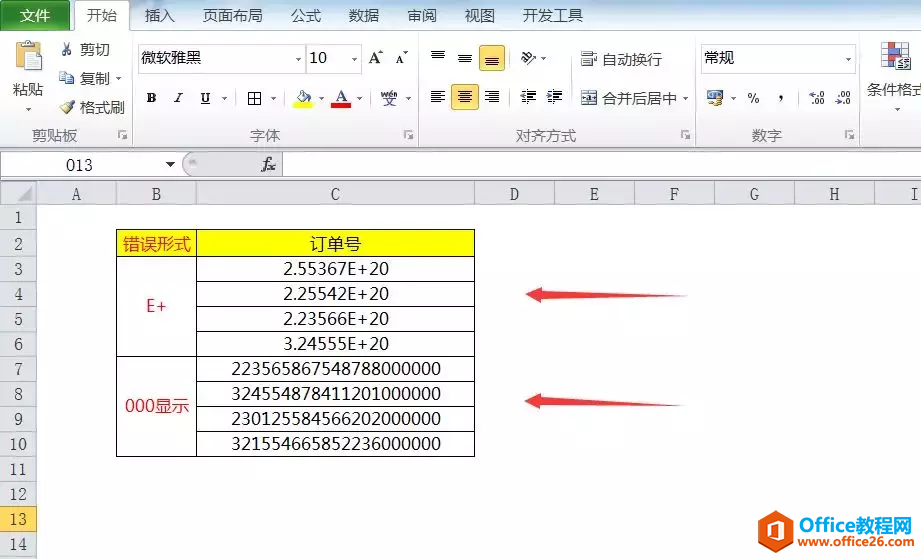921x559 pixels.
Task: Align text to top of cell
Action: 438,58
